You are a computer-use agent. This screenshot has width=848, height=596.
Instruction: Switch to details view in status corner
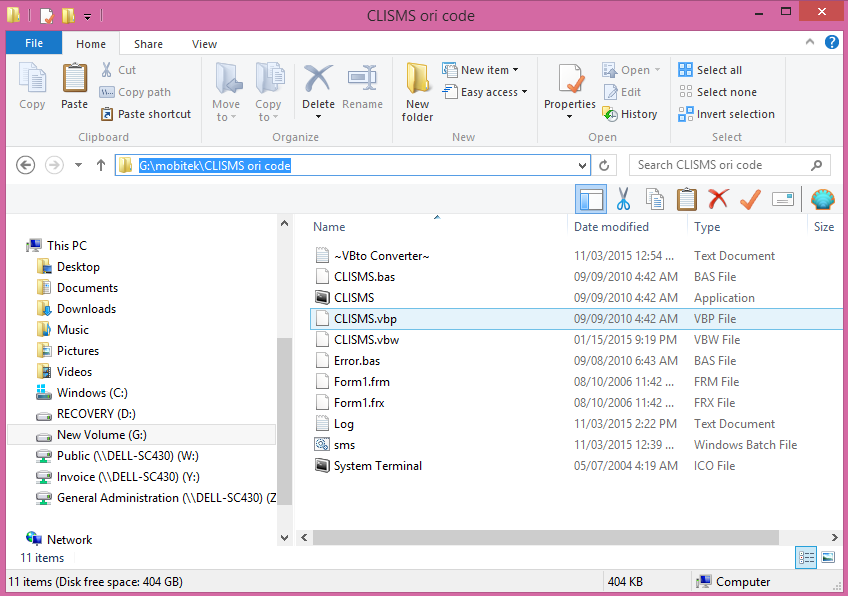point(805,557)
